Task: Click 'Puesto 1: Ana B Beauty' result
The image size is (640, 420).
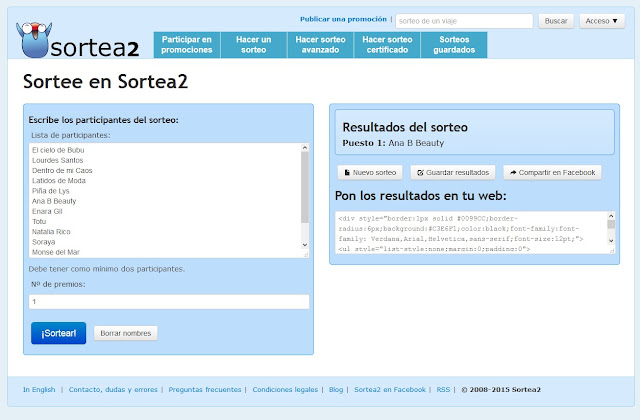Action: 393,143
